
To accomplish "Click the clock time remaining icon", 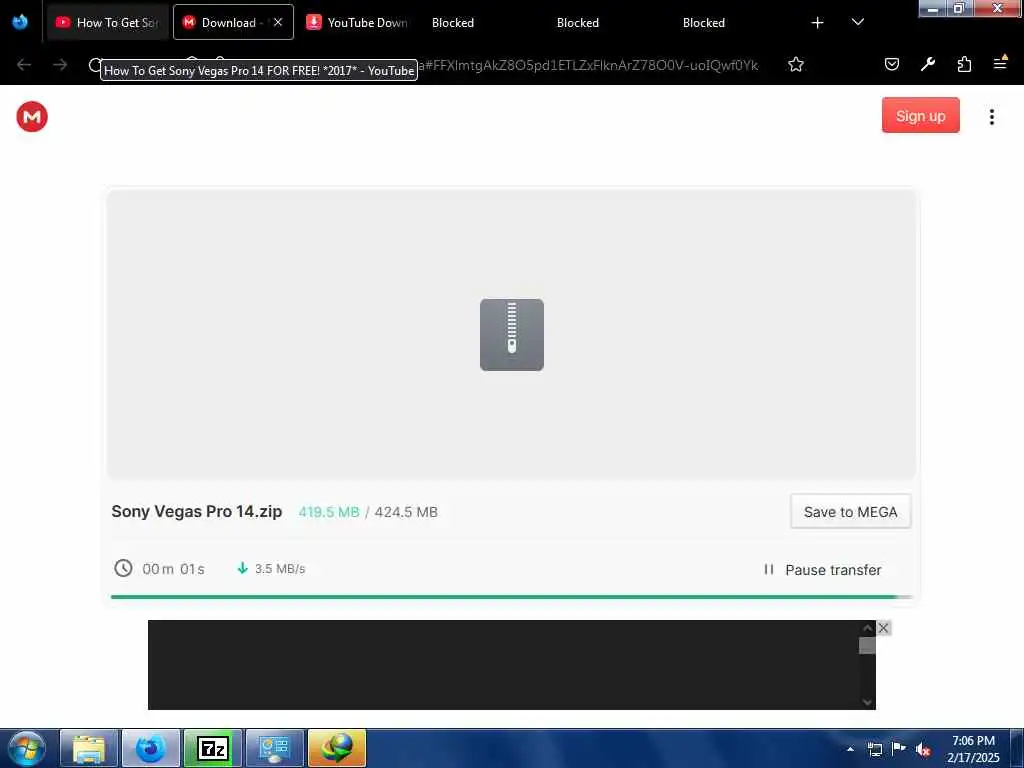I will tap(123, 568).
